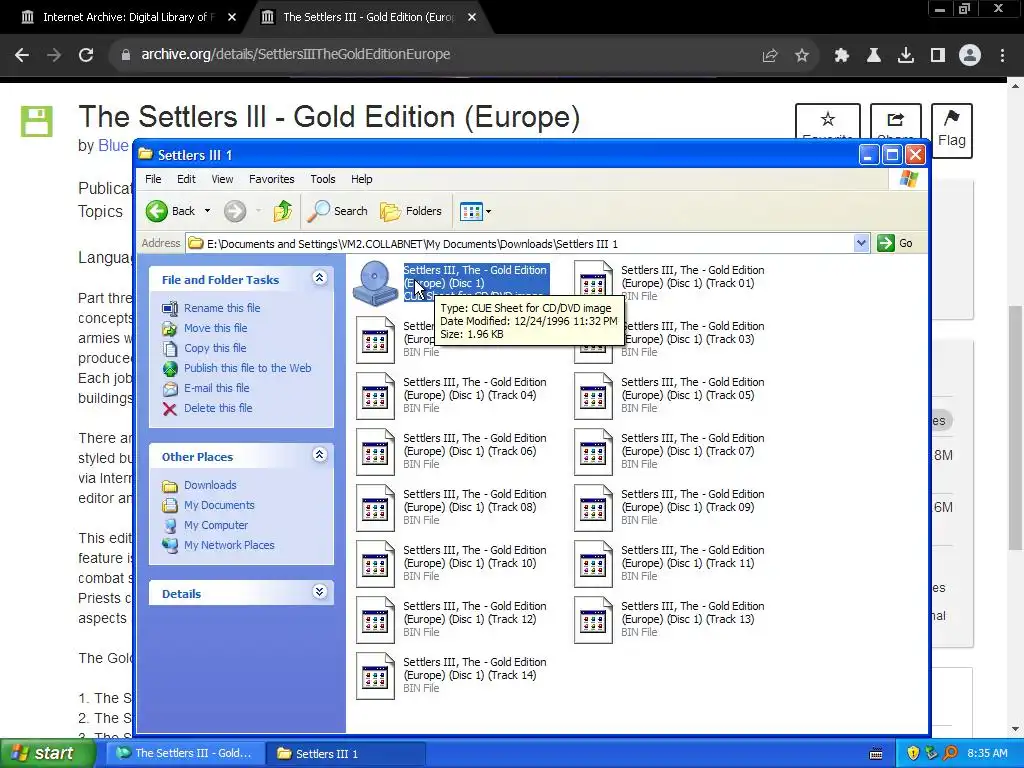Select the Track 12 BIN file icon

[375, 620]
